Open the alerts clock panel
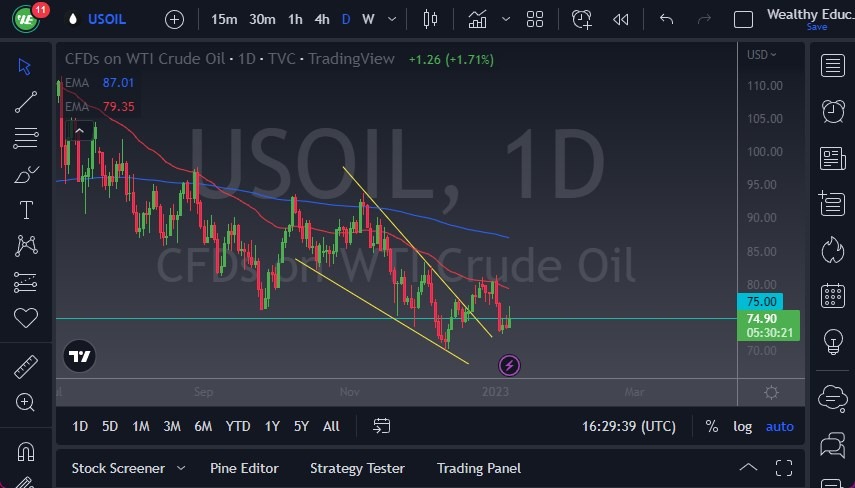 [833, 112]
